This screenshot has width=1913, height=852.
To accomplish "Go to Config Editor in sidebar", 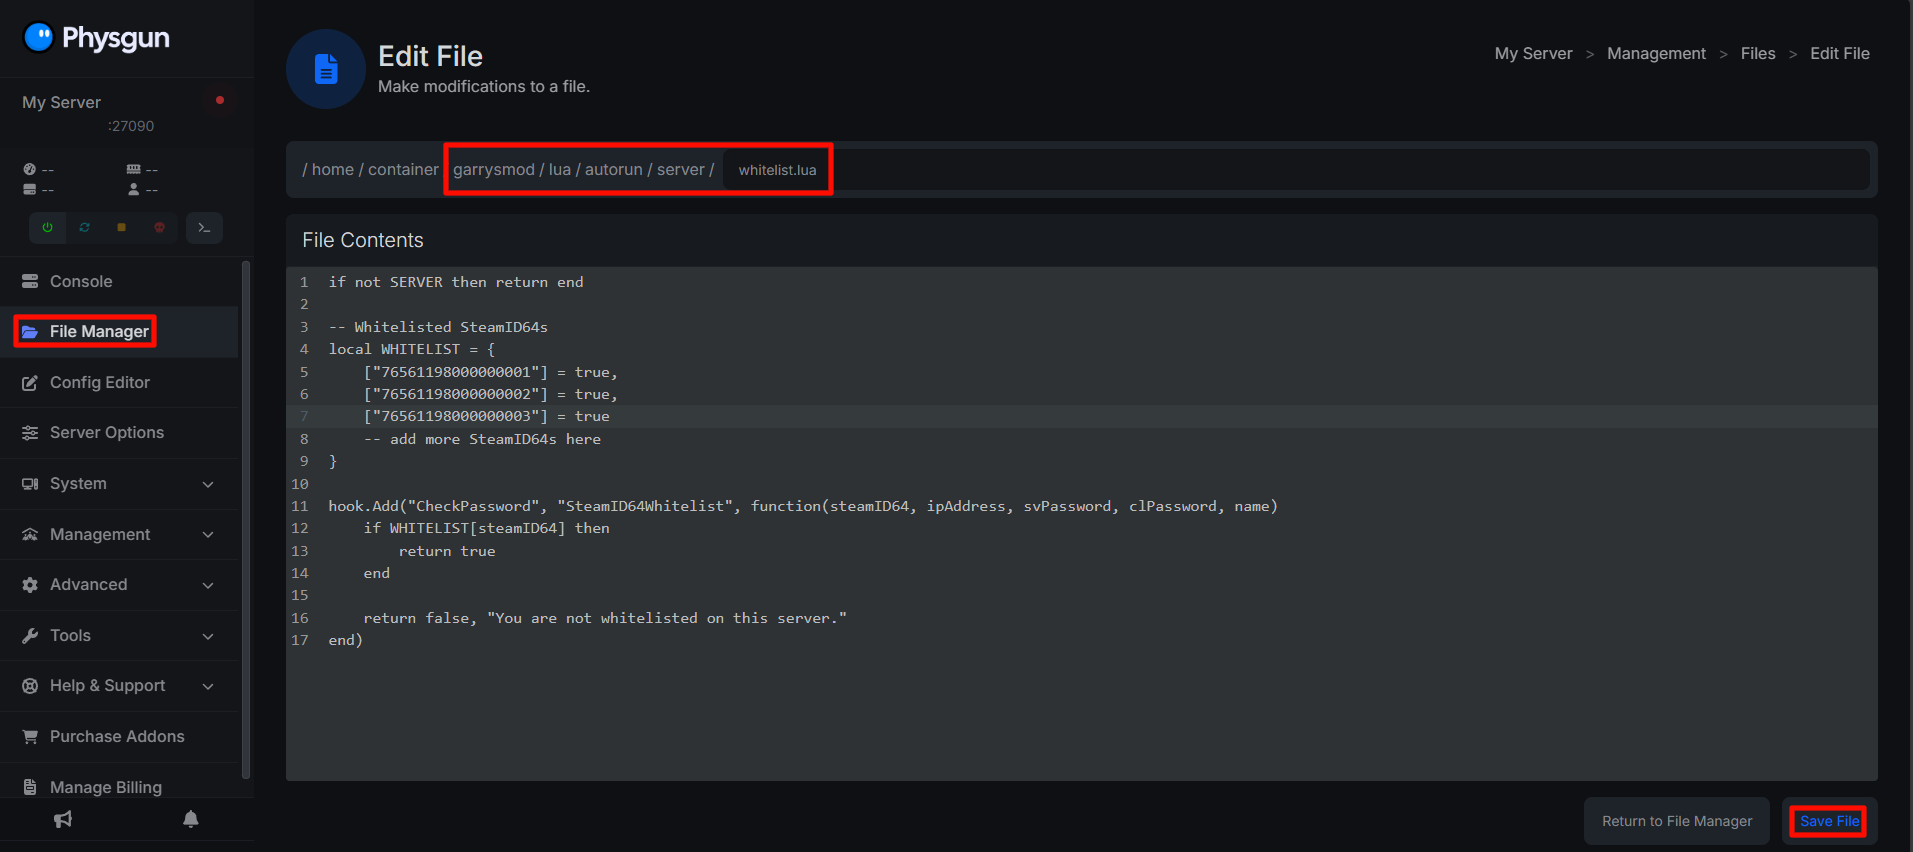I will tap(99, 383).
